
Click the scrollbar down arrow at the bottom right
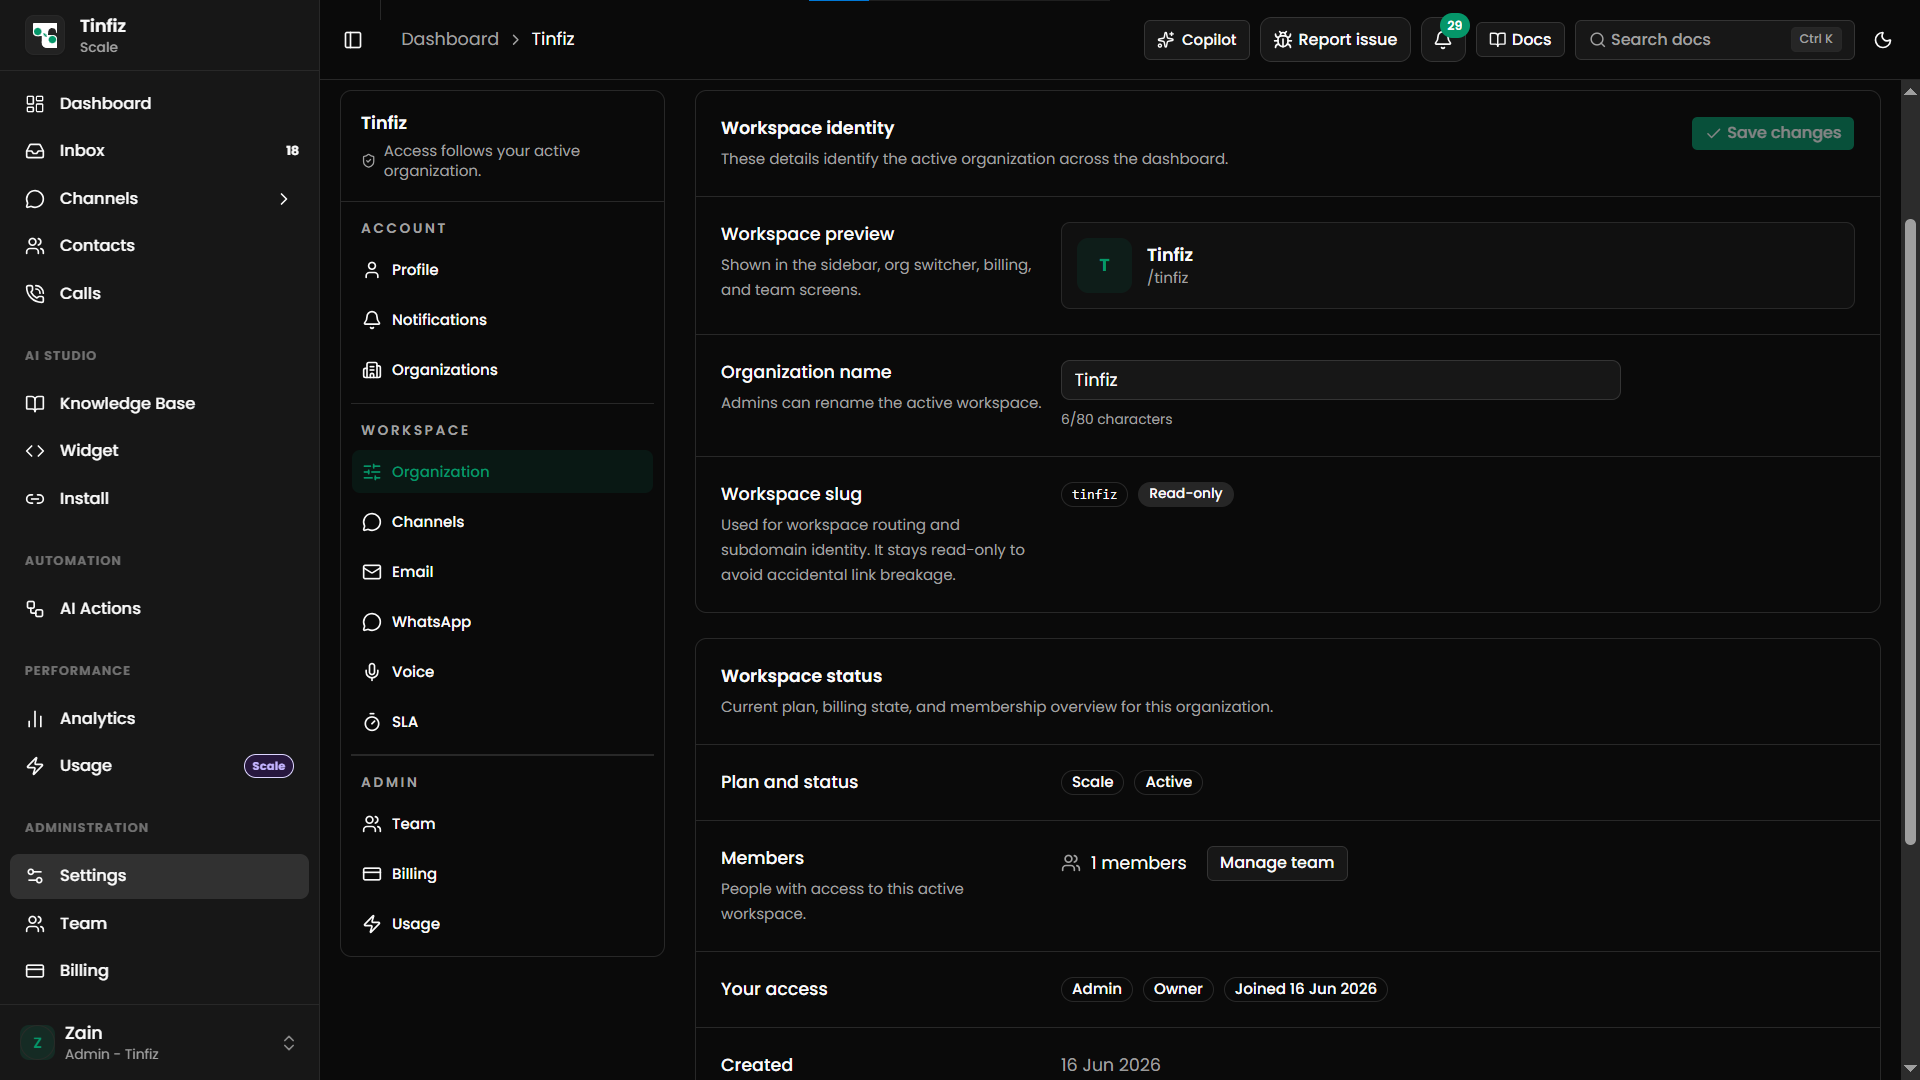coord(1910,1069)
